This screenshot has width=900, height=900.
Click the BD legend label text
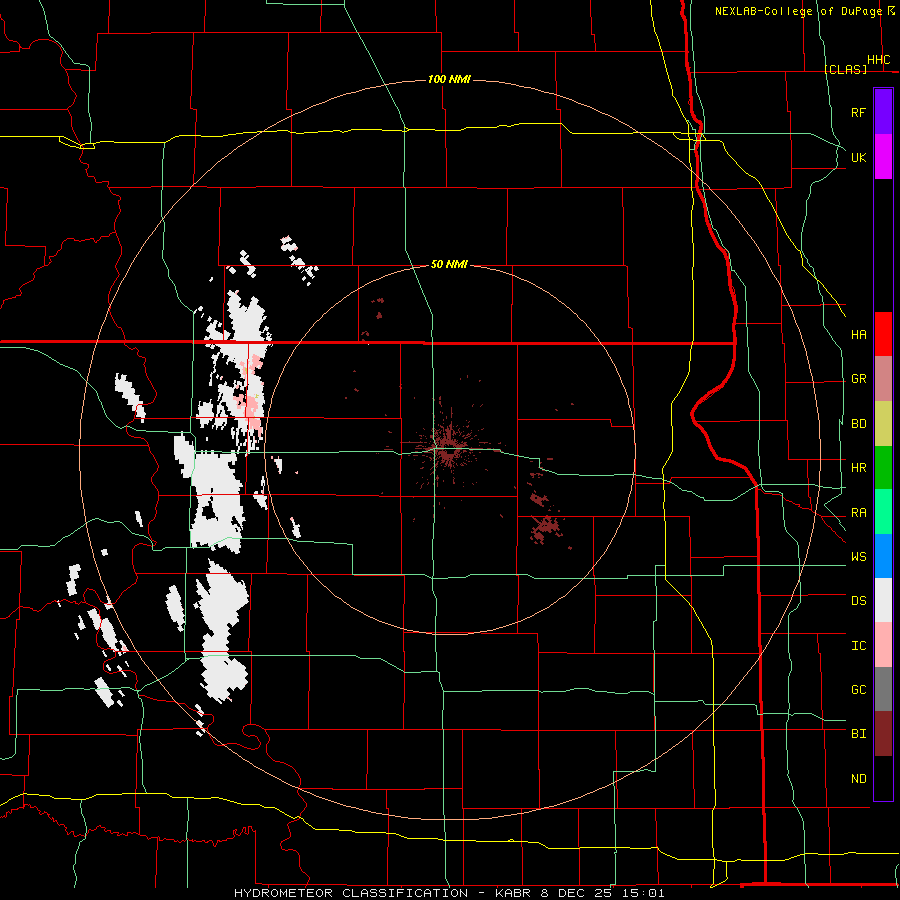point(858,424)
